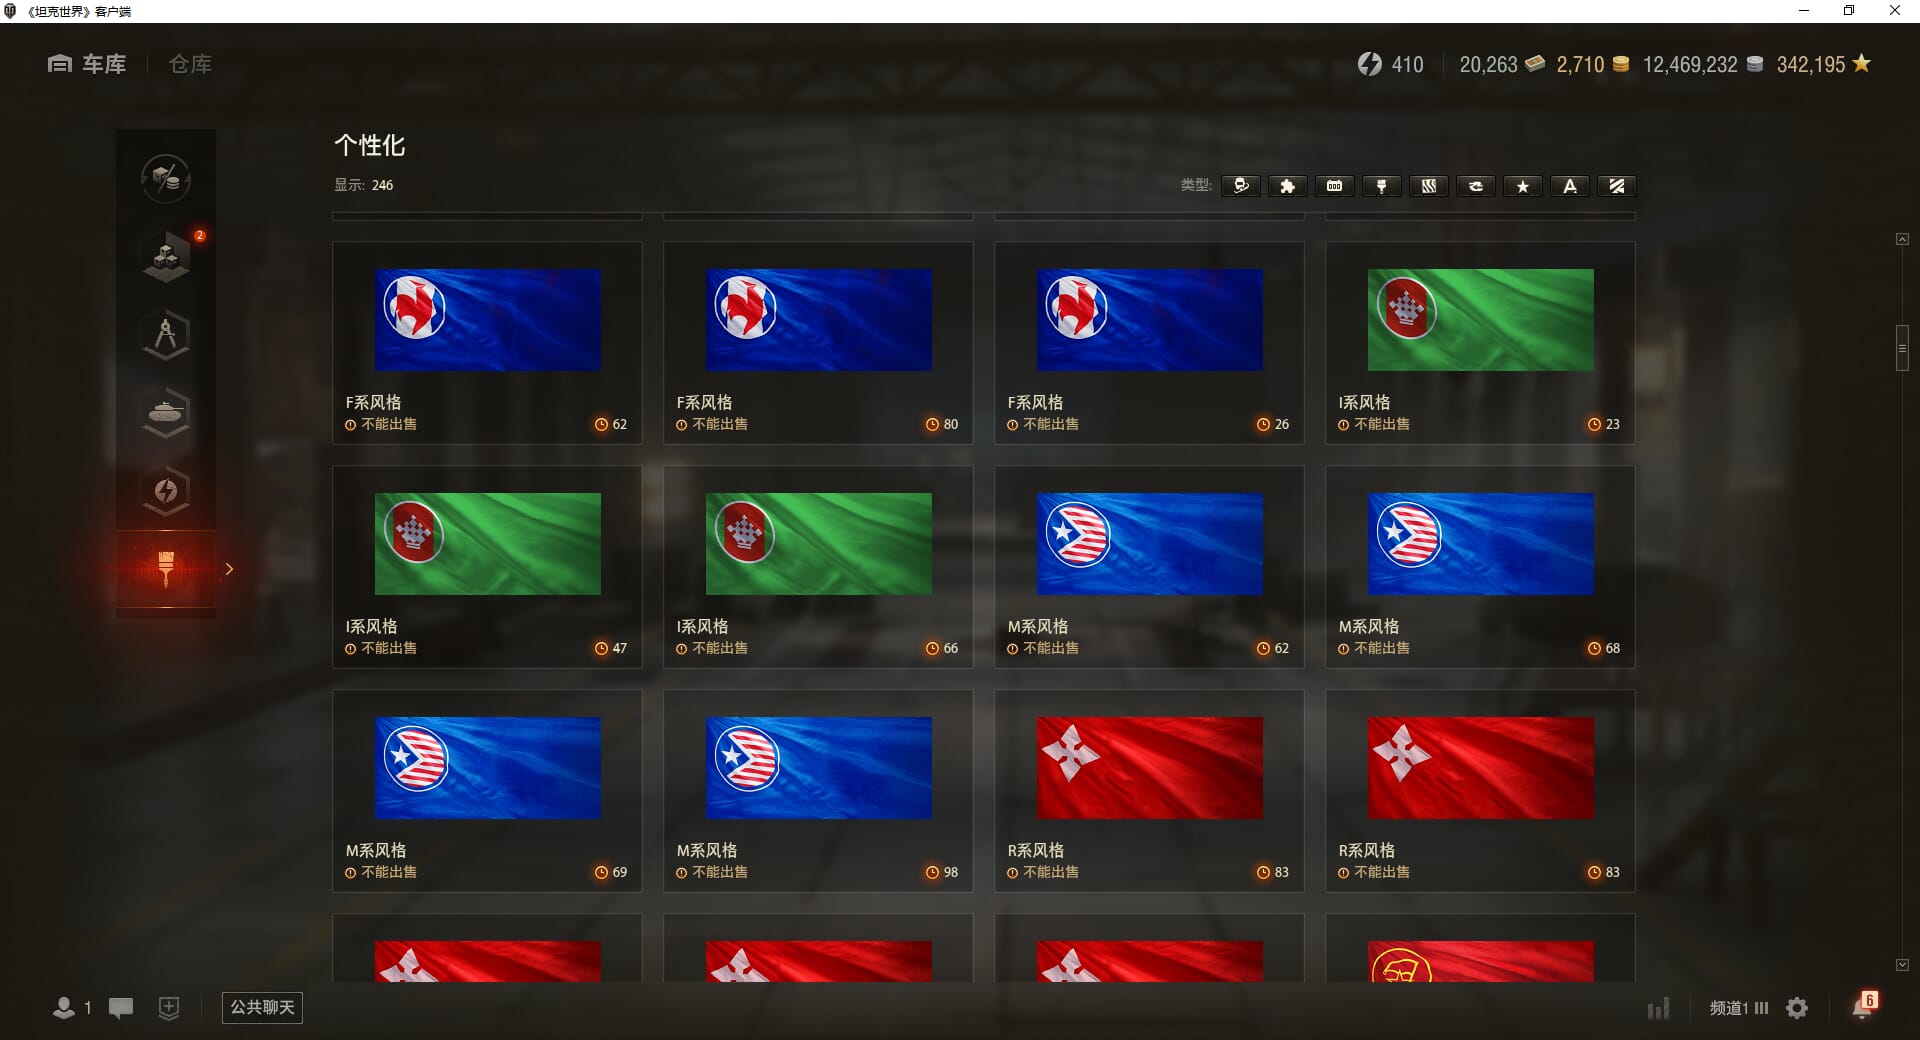Click the scroll-up arrow of item list
The image size is (1920, 1040).
click(x=1902, y=239)
